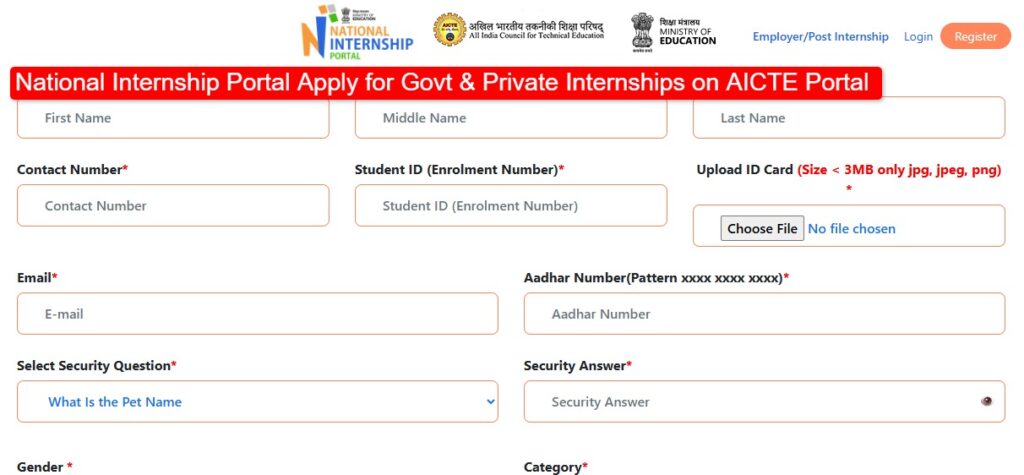Screen dimensions: 1024x475
Task: Open the Select Security Question dropdown
Action: point(257,402)
